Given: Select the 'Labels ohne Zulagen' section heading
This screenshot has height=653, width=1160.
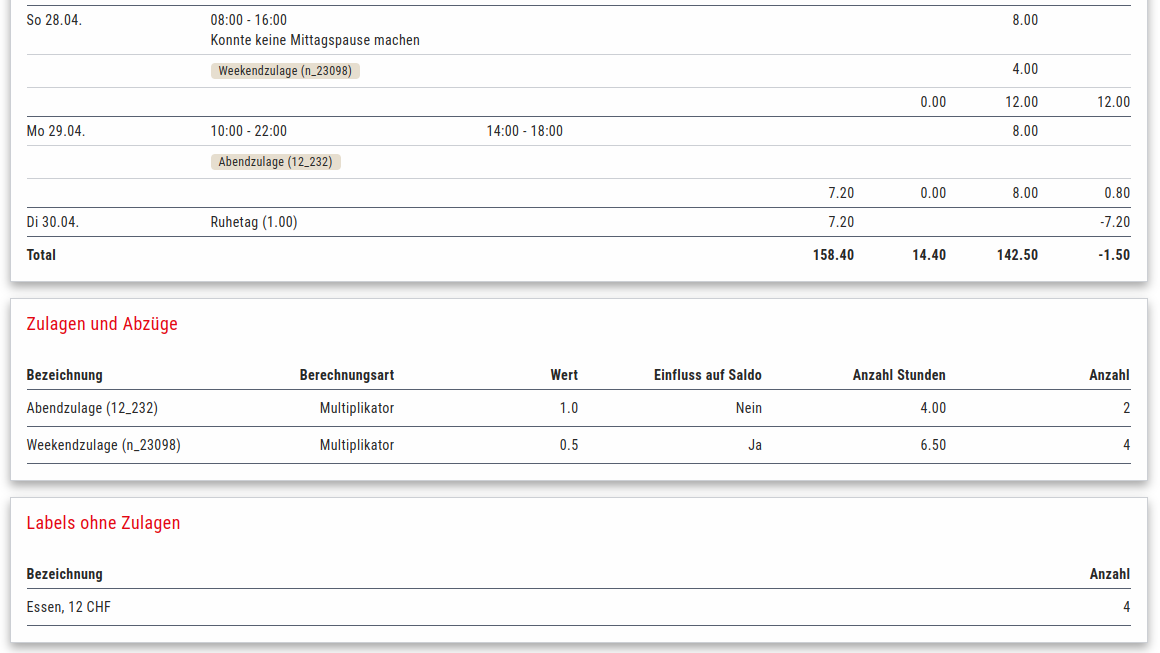Looking at the screenshot, I should (103, 523).
